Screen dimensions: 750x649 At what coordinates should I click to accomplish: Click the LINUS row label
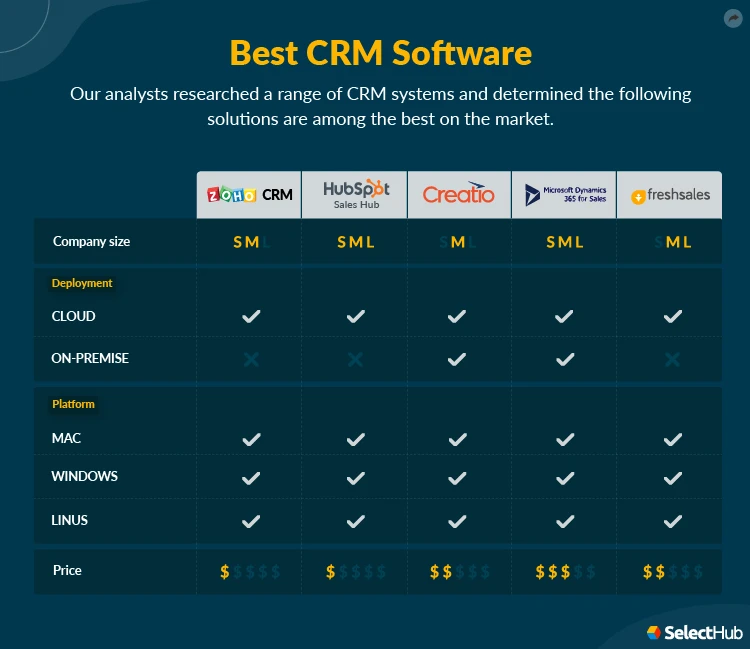[x=69, y=520]
